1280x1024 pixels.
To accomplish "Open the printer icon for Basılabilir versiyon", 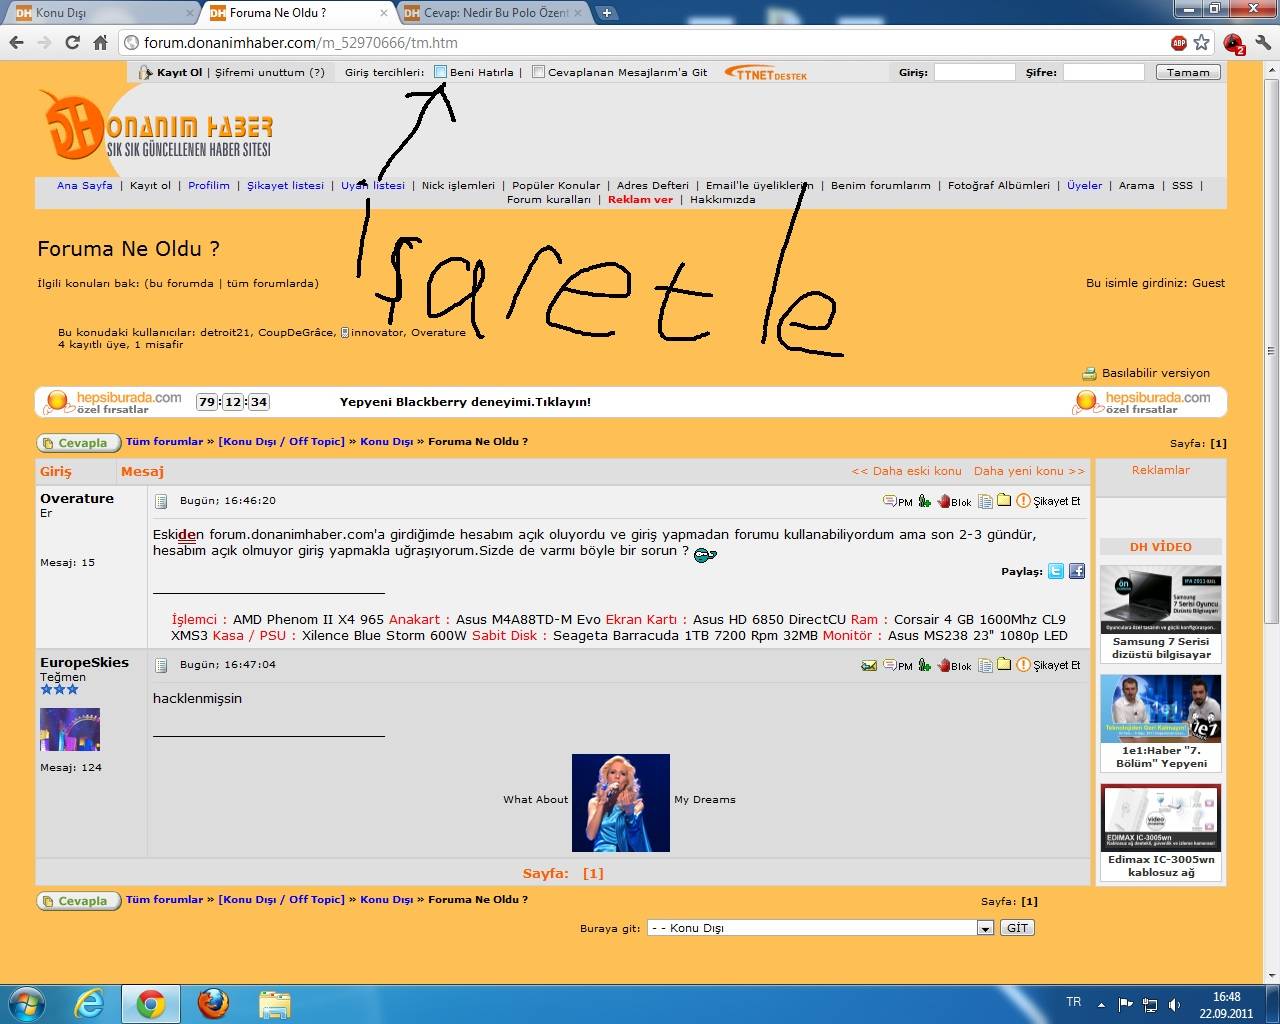I will [x=1089, y=373].
